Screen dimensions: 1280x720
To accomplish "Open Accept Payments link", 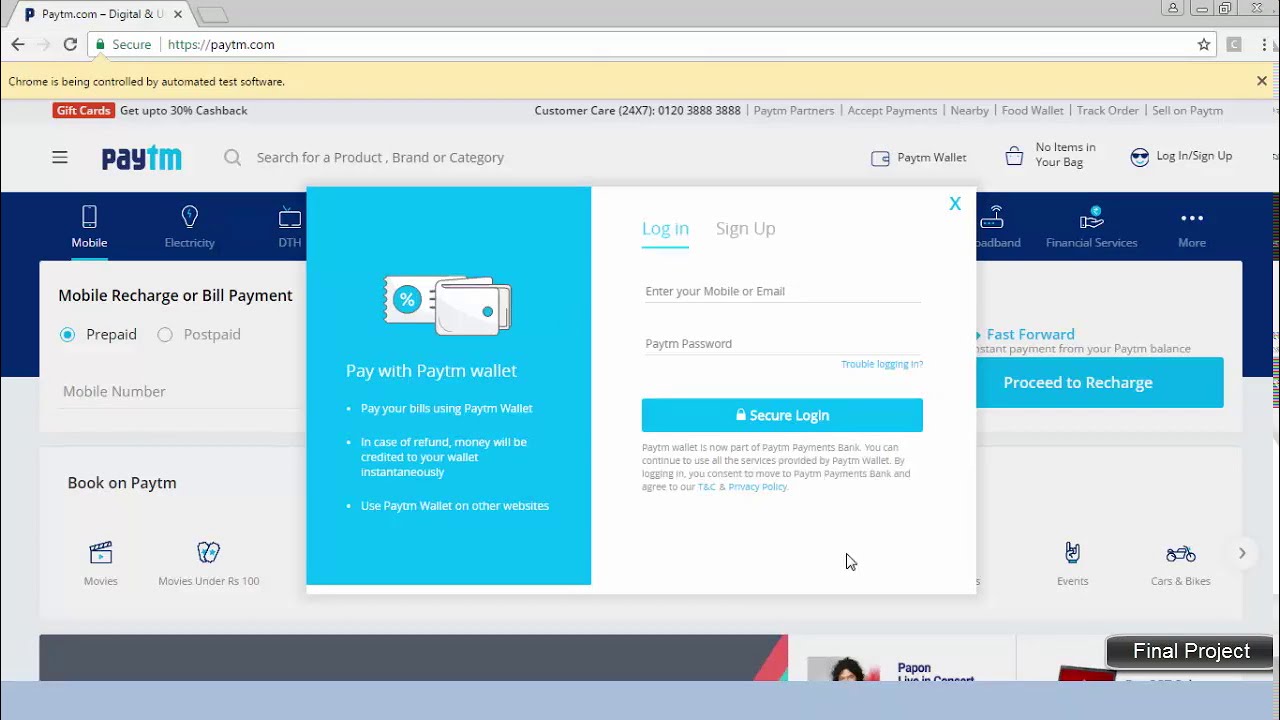I will coord(892,111).
